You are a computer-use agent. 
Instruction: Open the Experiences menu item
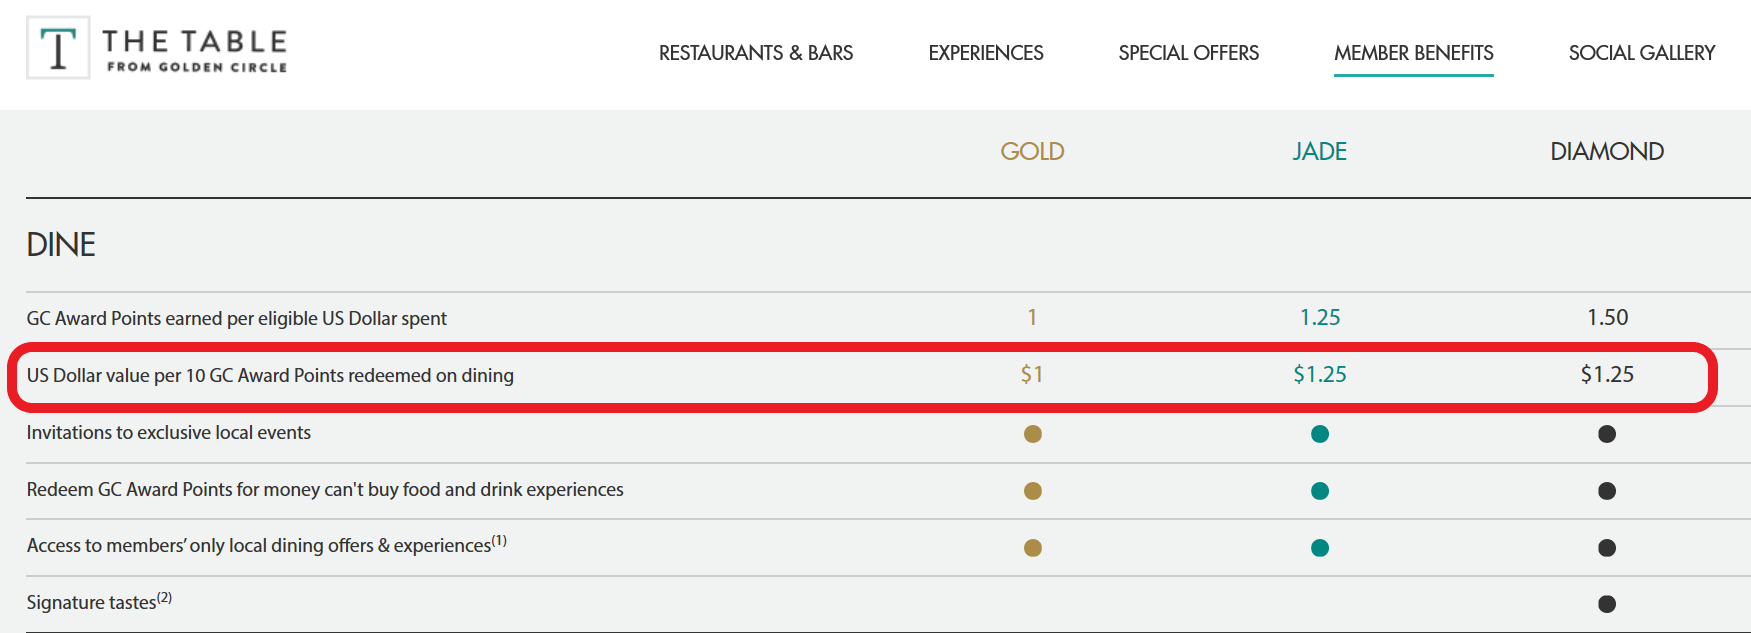click(x=986, y=53)
